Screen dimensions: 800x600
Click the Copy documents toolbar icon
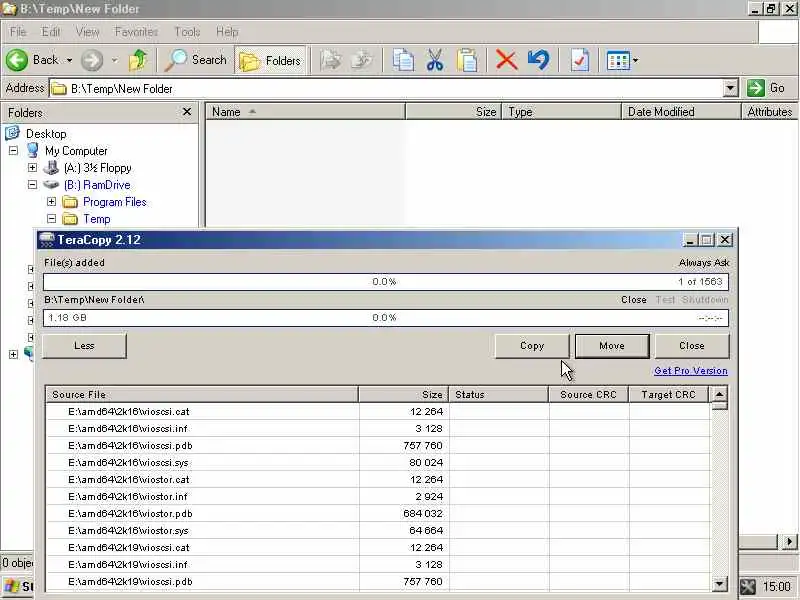point(403,60)
